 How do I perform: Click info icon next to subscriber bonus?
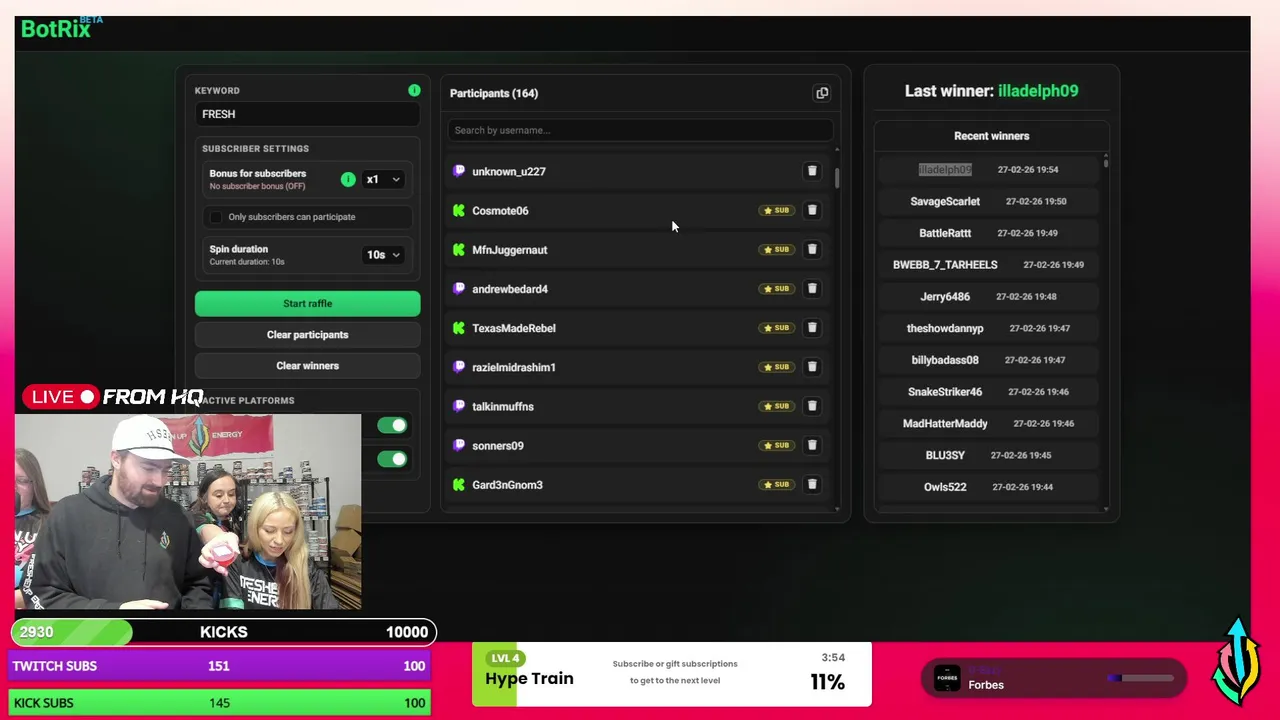click(x=348, y=180)
